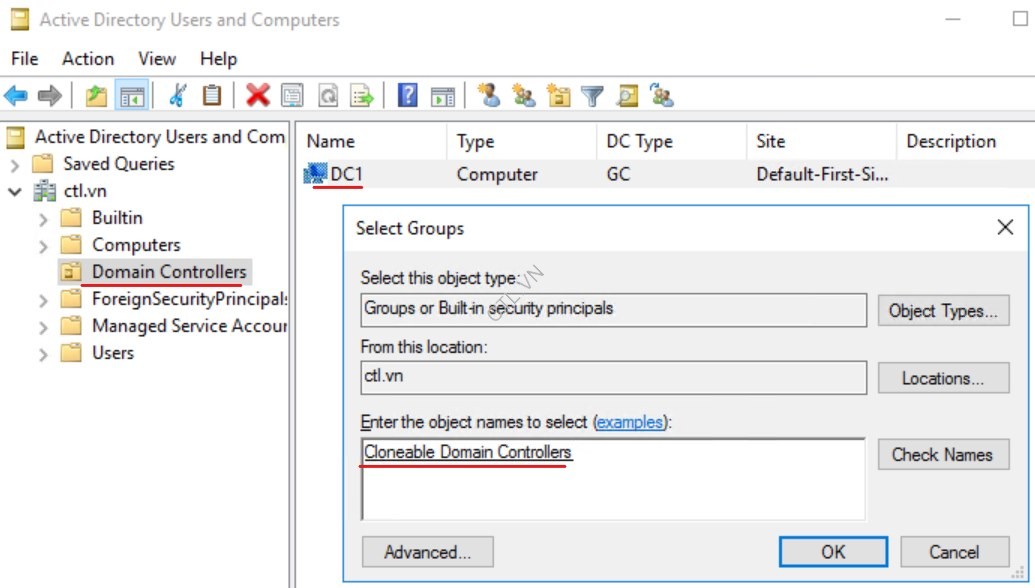Click the red Delete toolbar icon
Image resolution: width=1035 pixels, height=588 pixels.
point(257,95)
